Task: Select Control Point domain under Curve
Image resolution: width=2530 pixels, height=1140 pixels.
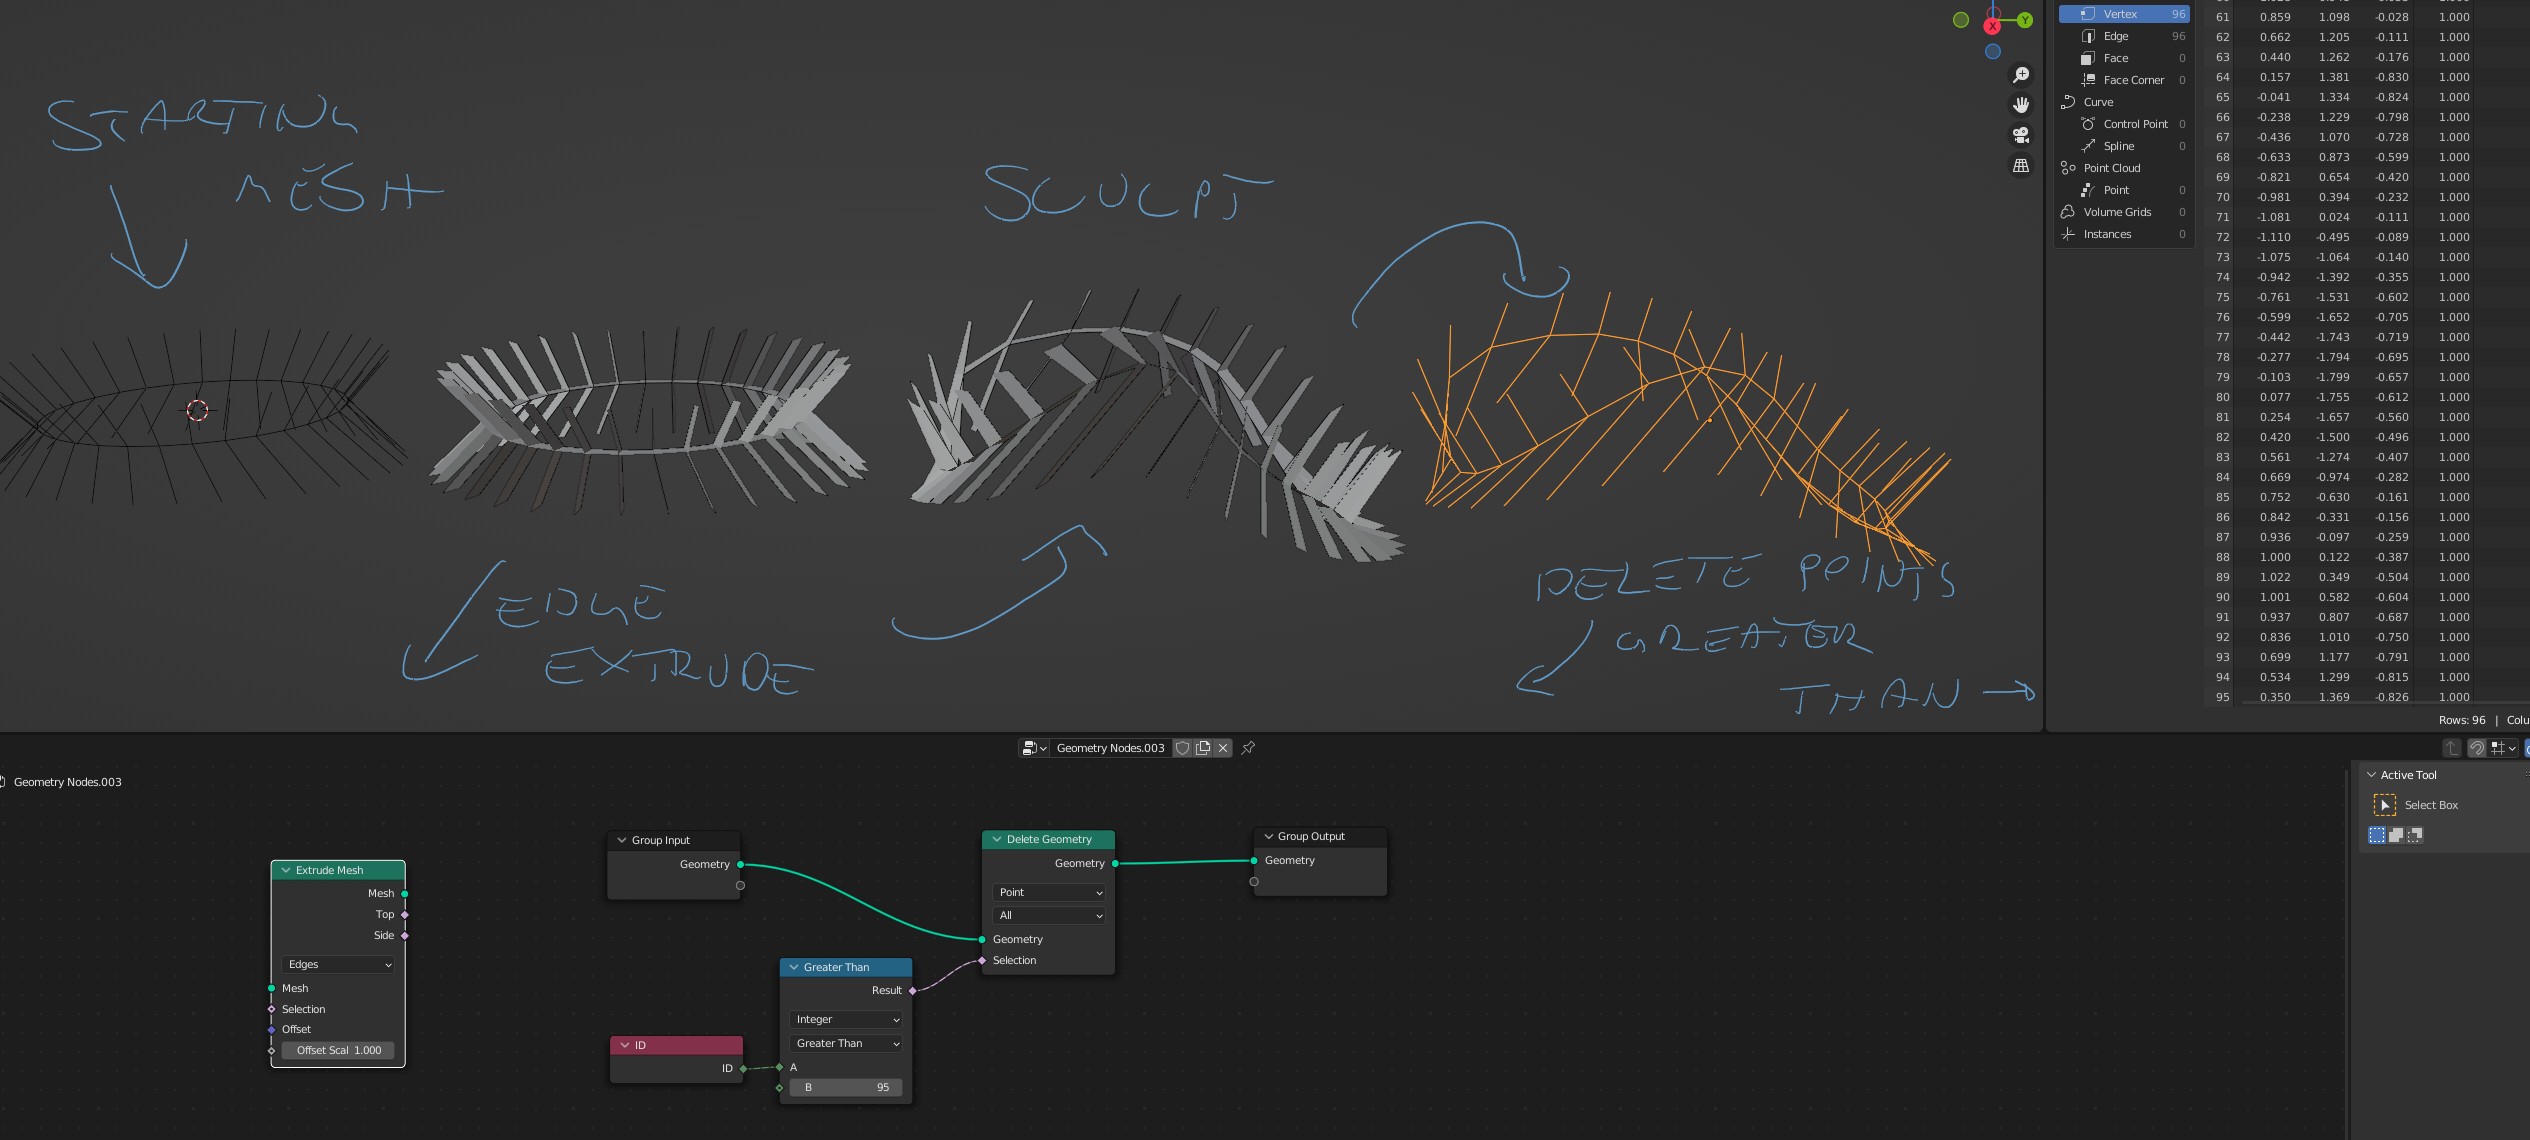Action: pos(2124,124)
